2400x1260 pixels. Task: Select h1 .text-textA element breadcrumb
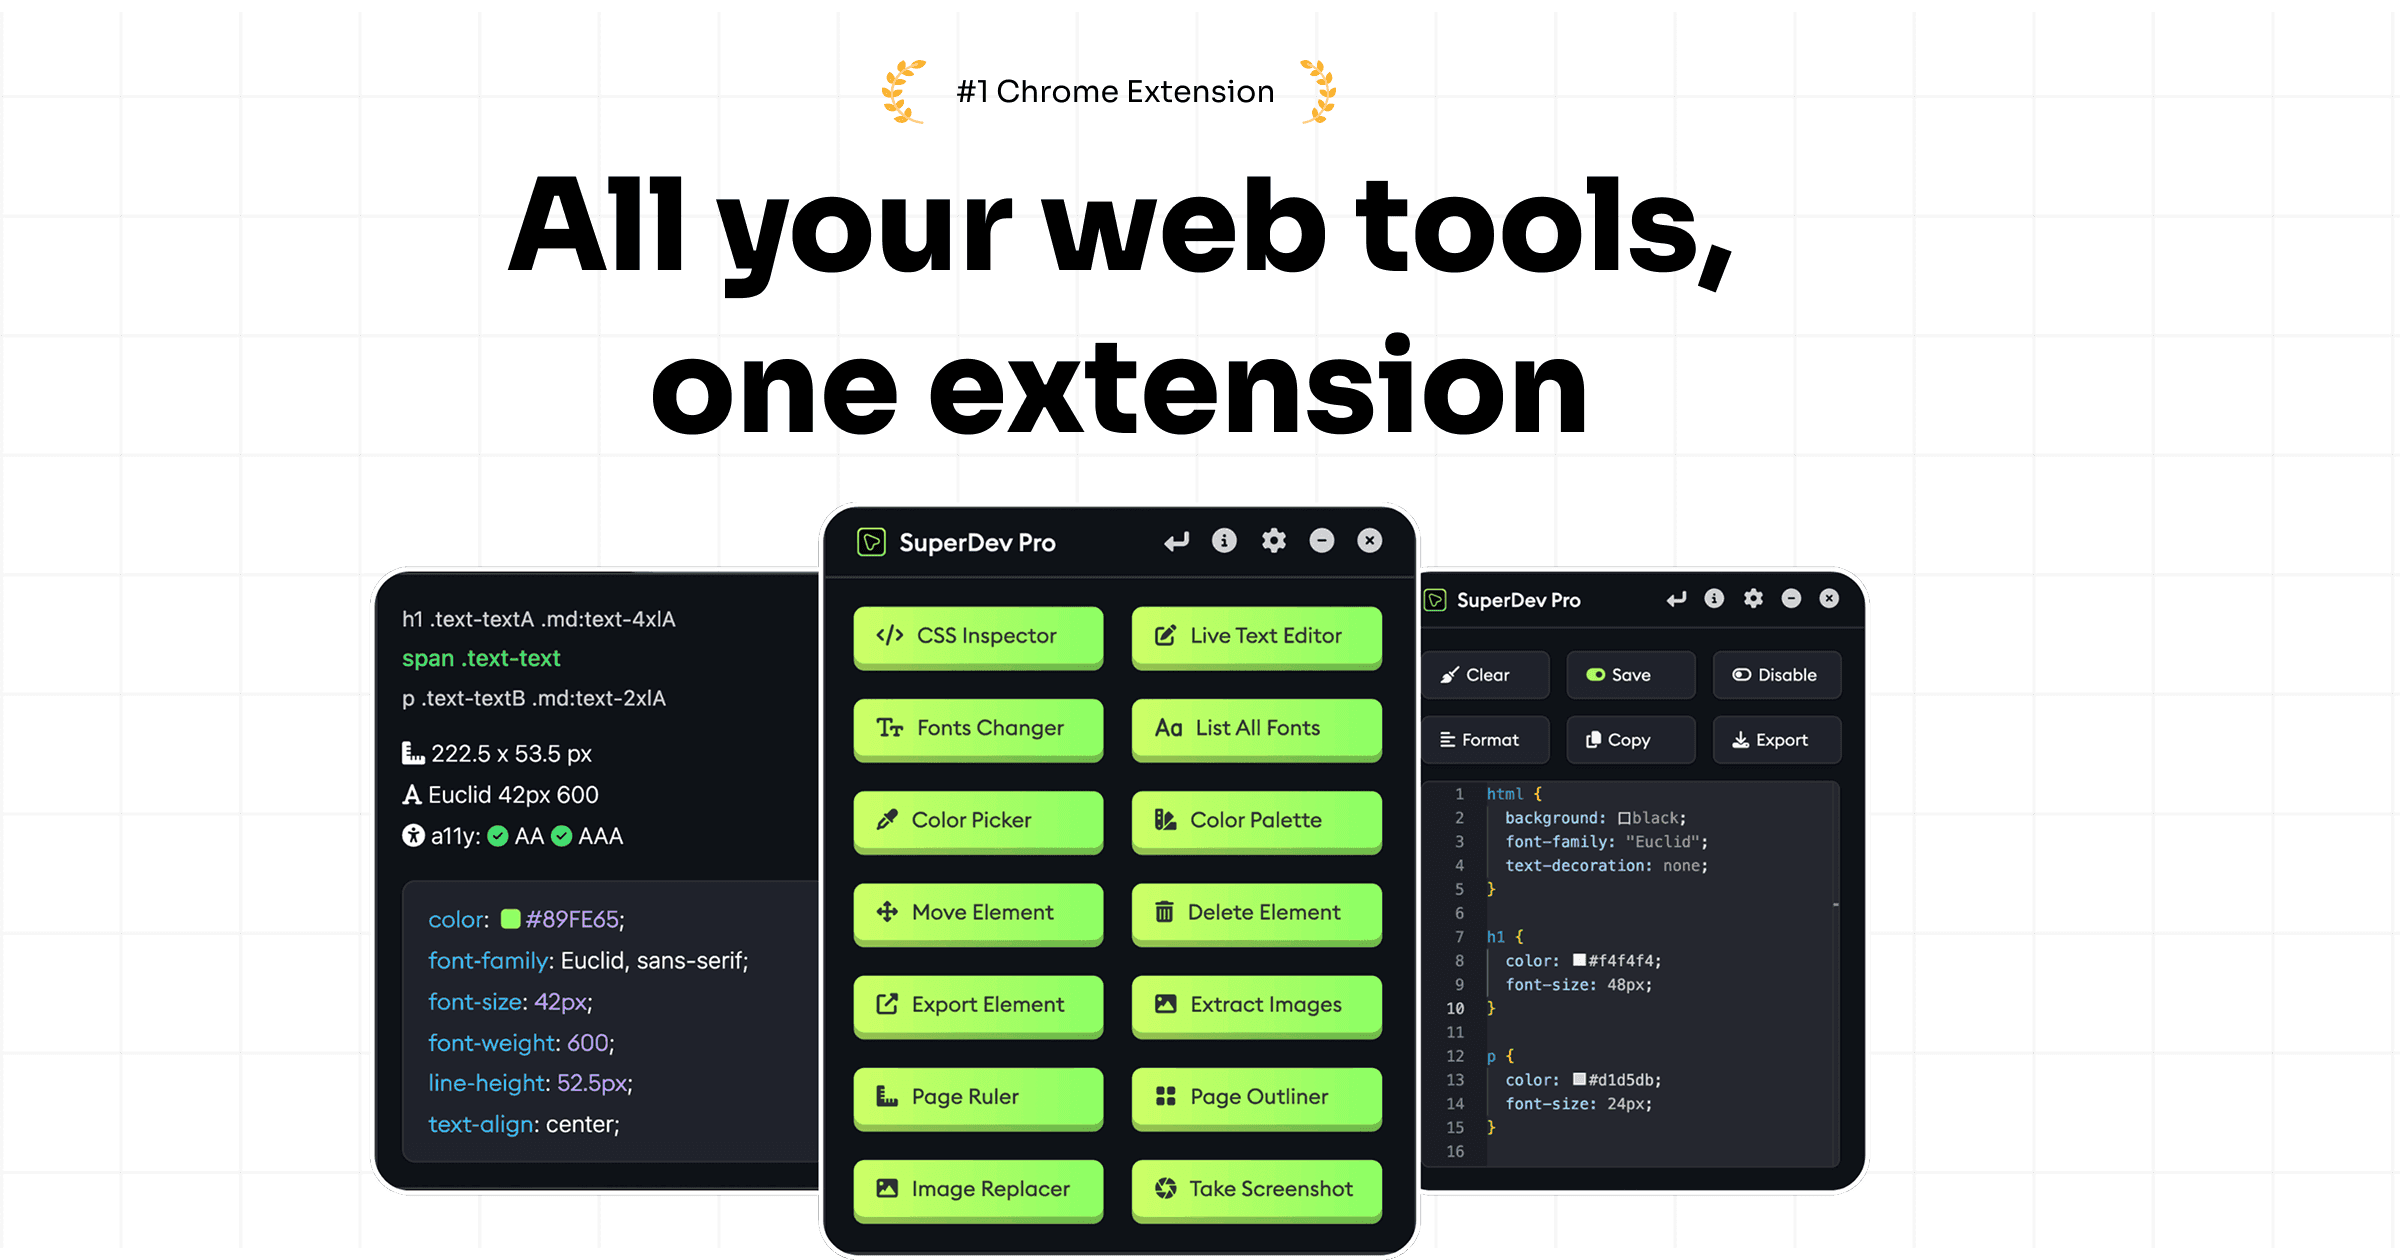tap(538, 619)
